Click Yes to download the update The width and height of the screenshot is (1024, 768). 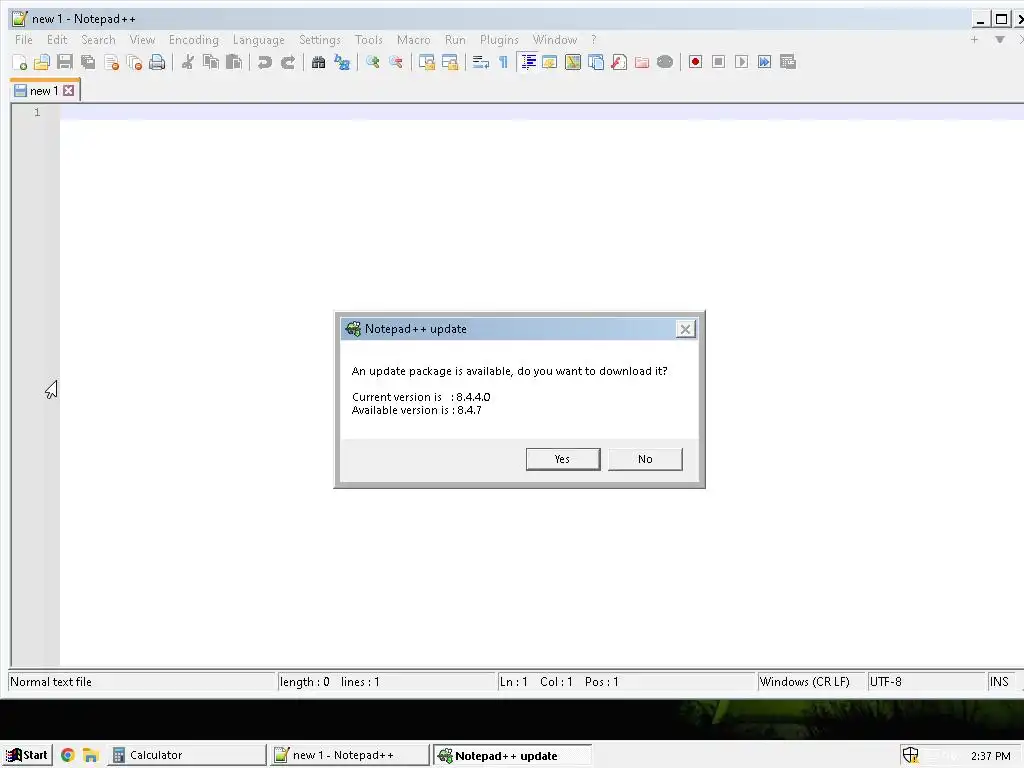pos(563,459)
